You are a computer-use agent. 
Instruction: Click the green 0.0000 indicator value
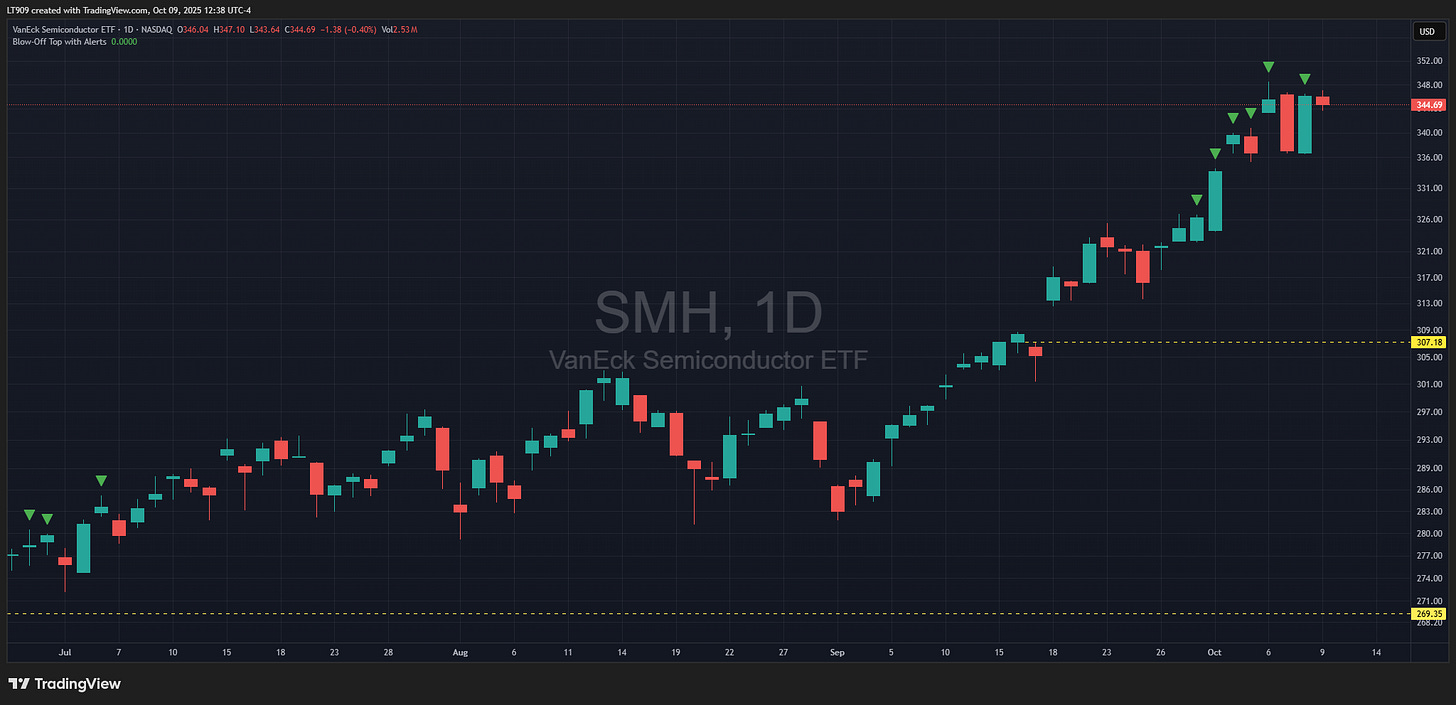click(124, 42)
